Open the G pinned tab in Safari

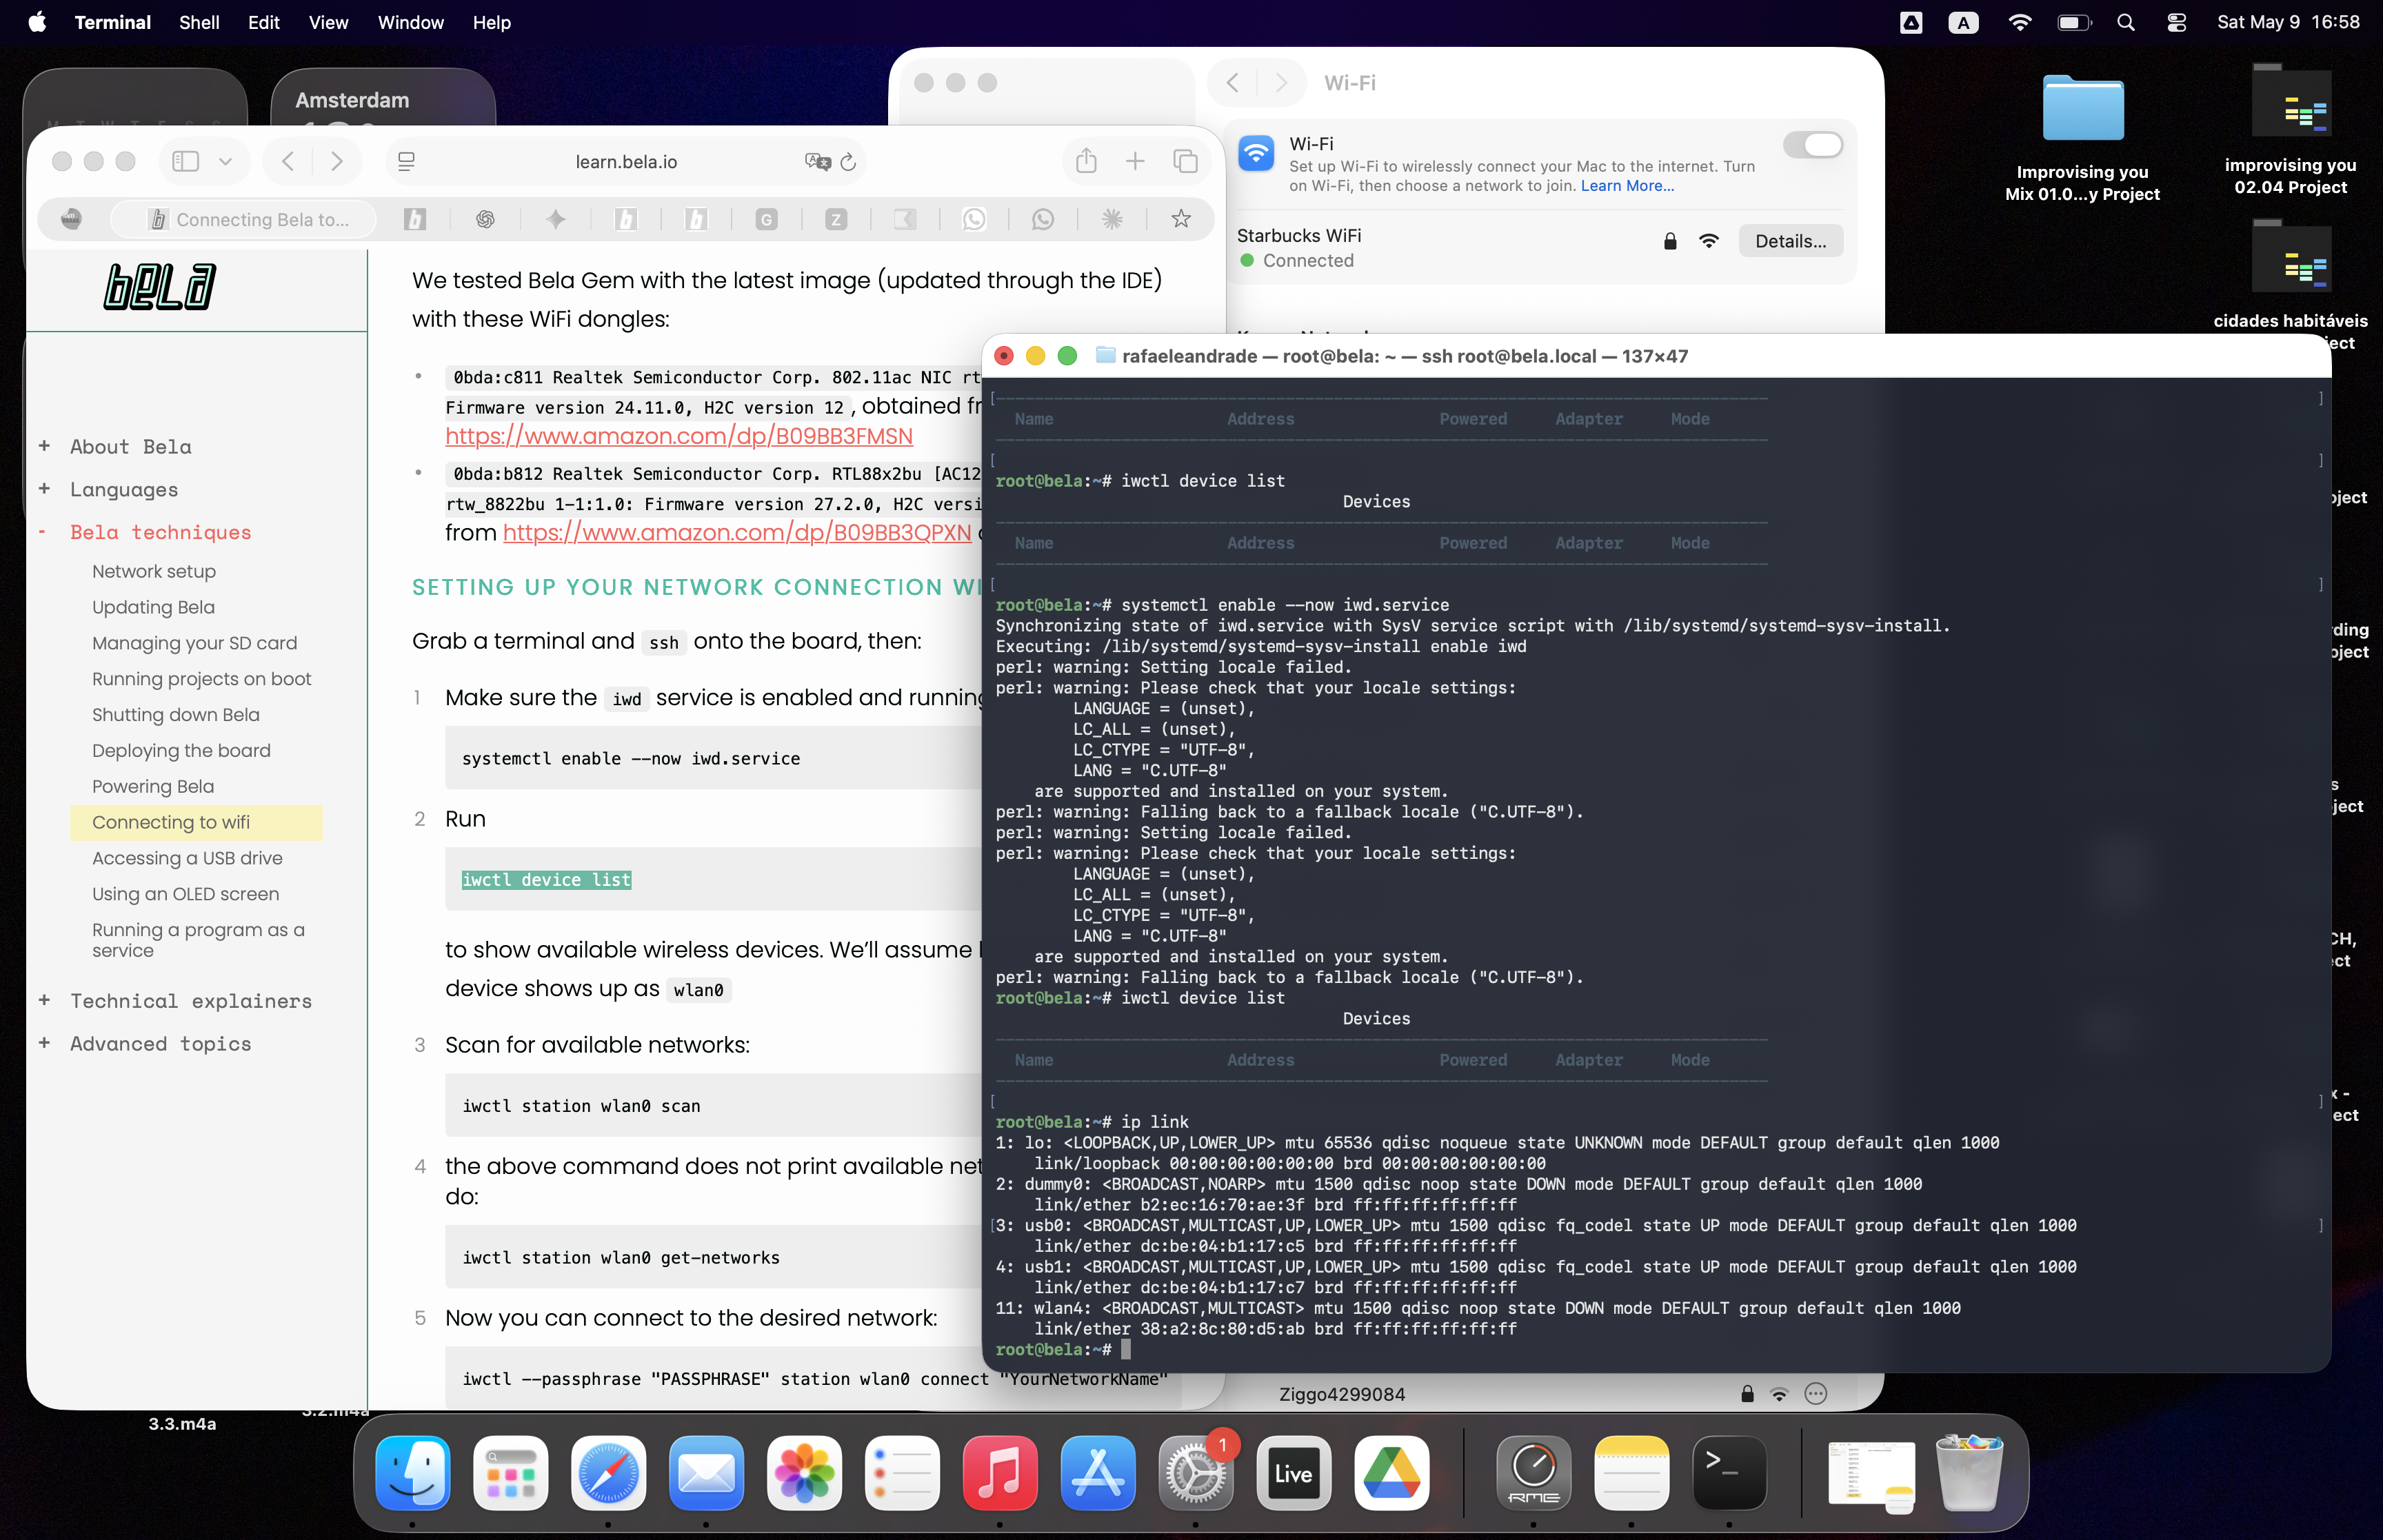[x=766, y=219]
